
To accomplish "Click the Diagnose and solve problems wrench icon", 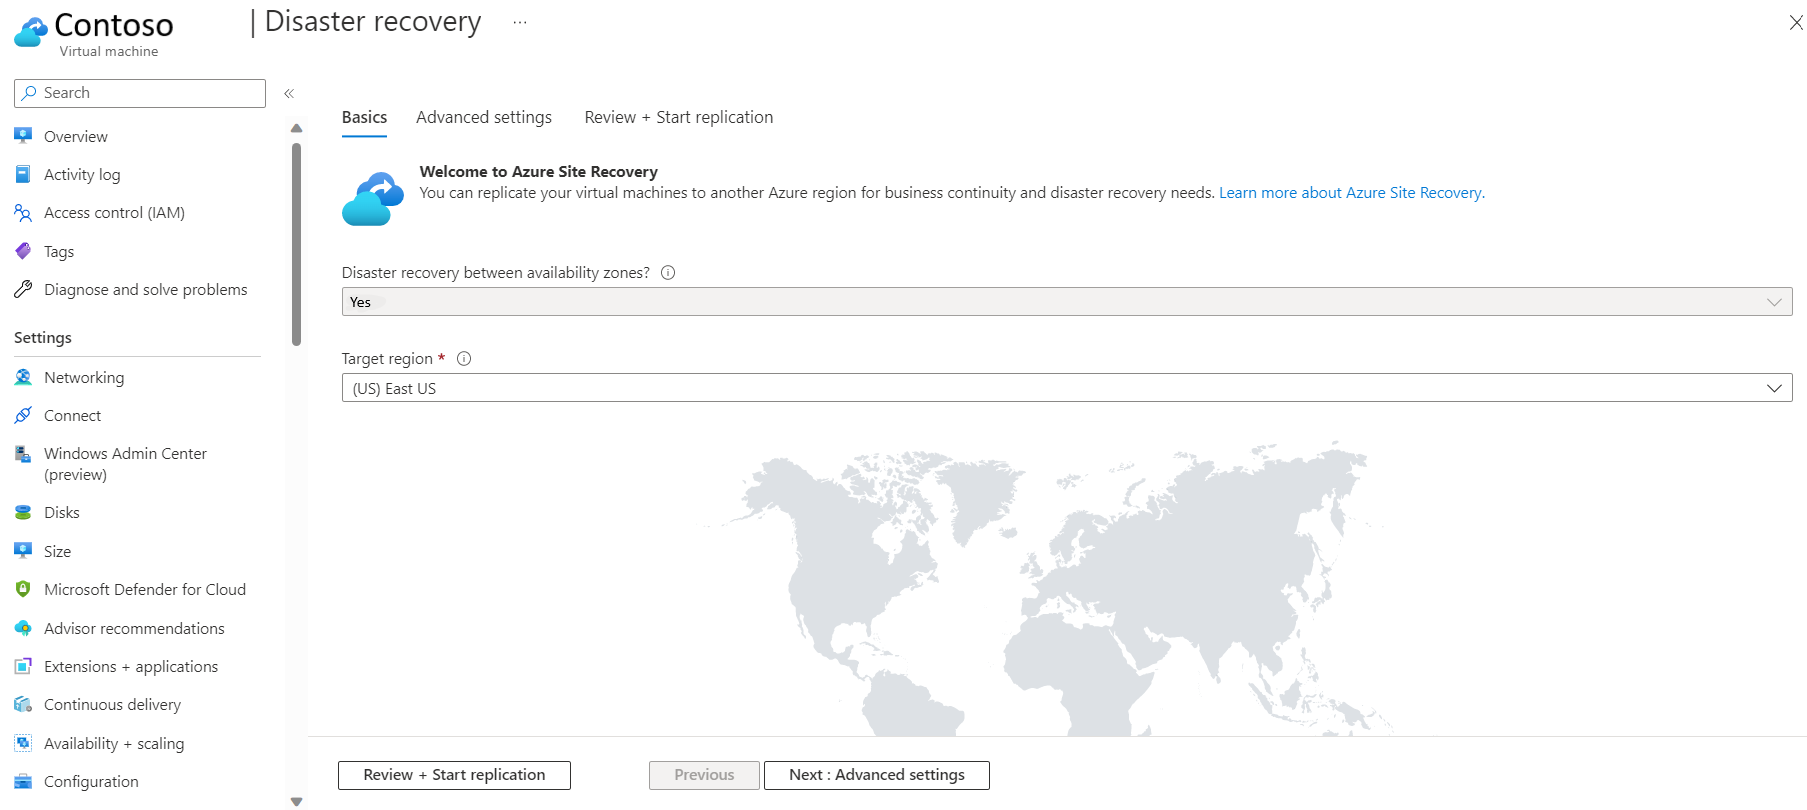I will (23, 290).
